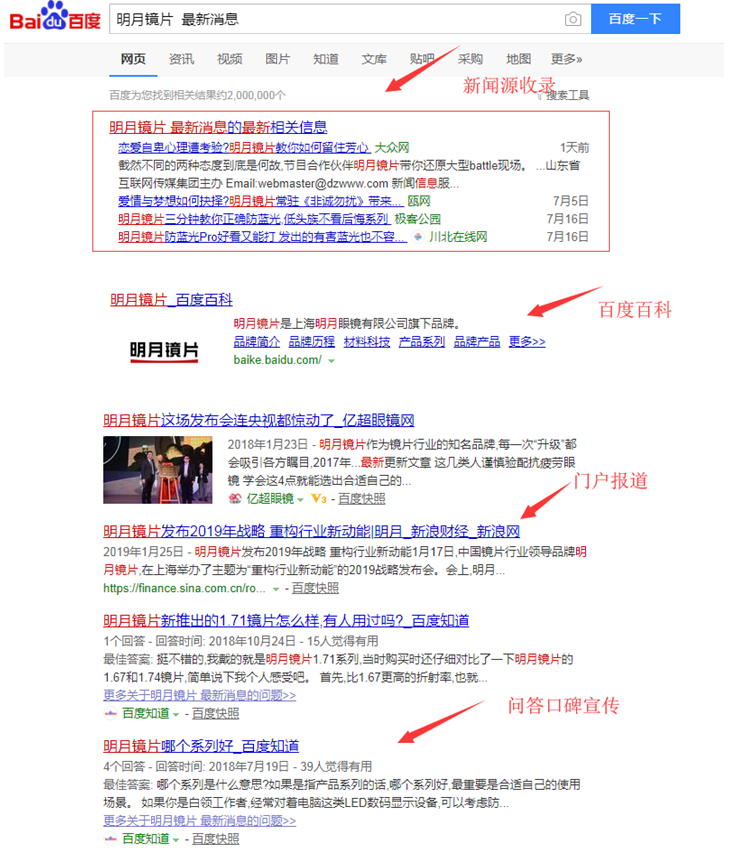Click the press conference photo thumbnail

tap(158, 469)
